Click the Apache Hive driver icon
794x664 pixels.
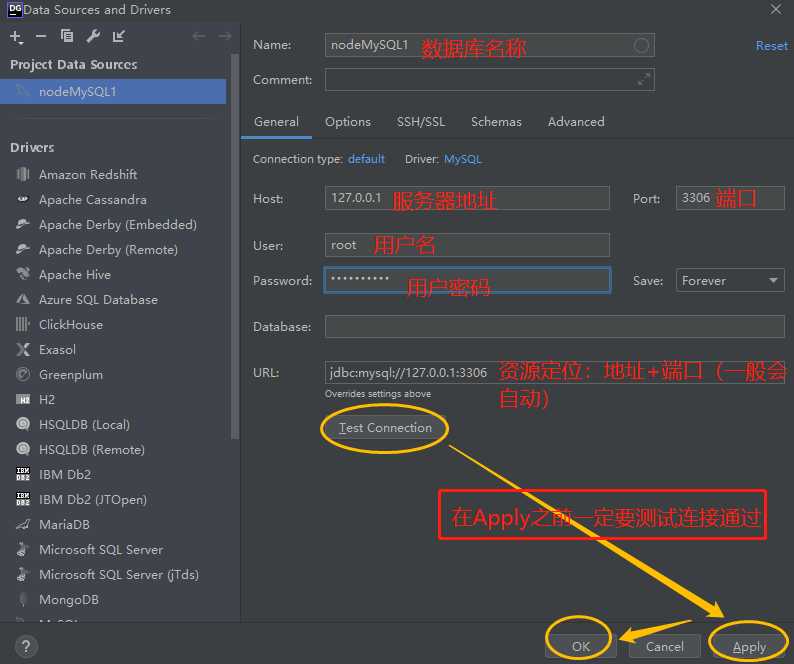coord(23,274)
